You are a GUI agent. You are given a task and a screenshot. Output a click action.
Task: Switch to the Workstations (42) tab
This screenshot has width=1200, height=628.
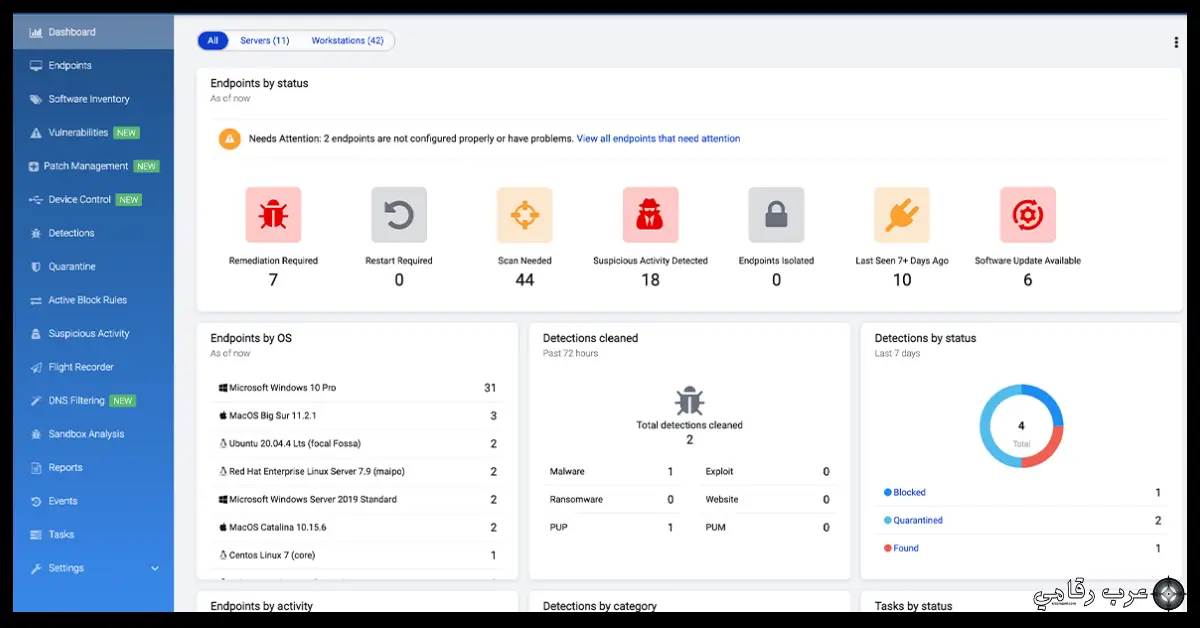pyautogui.click(x=348, y=41)
